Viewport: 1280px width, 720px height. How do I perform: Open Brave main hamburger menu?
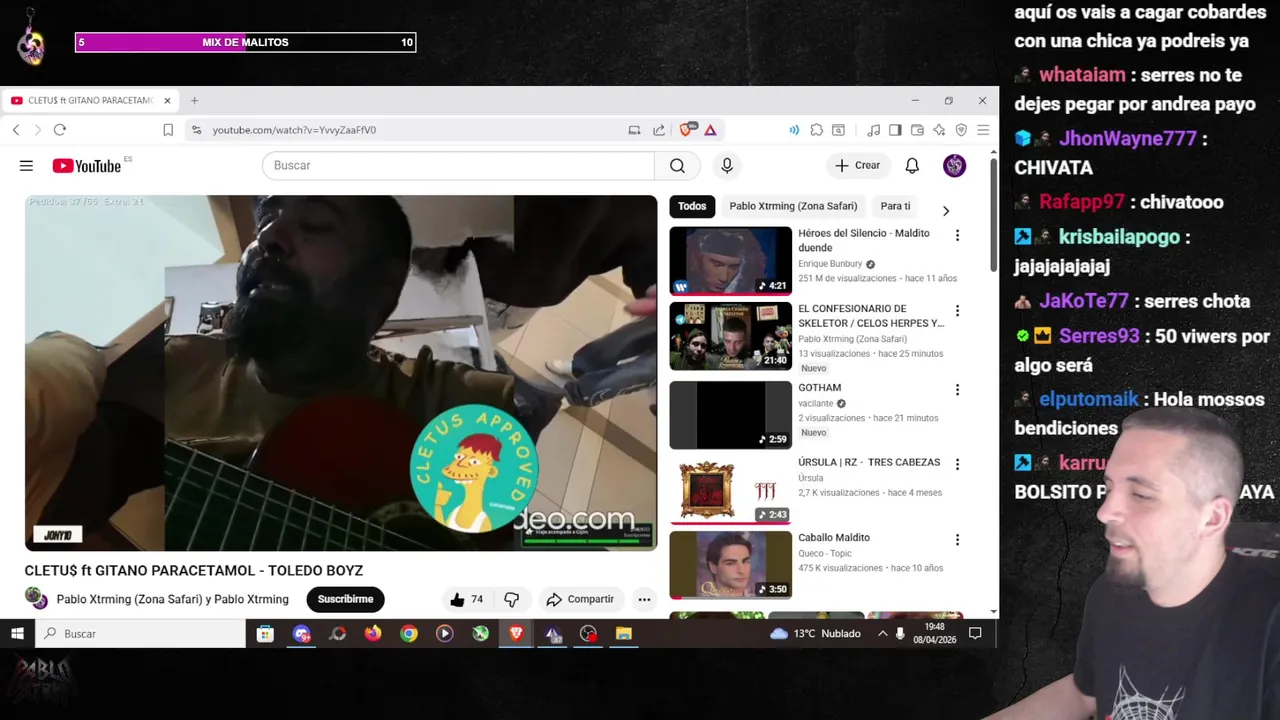tap(983, 130)
